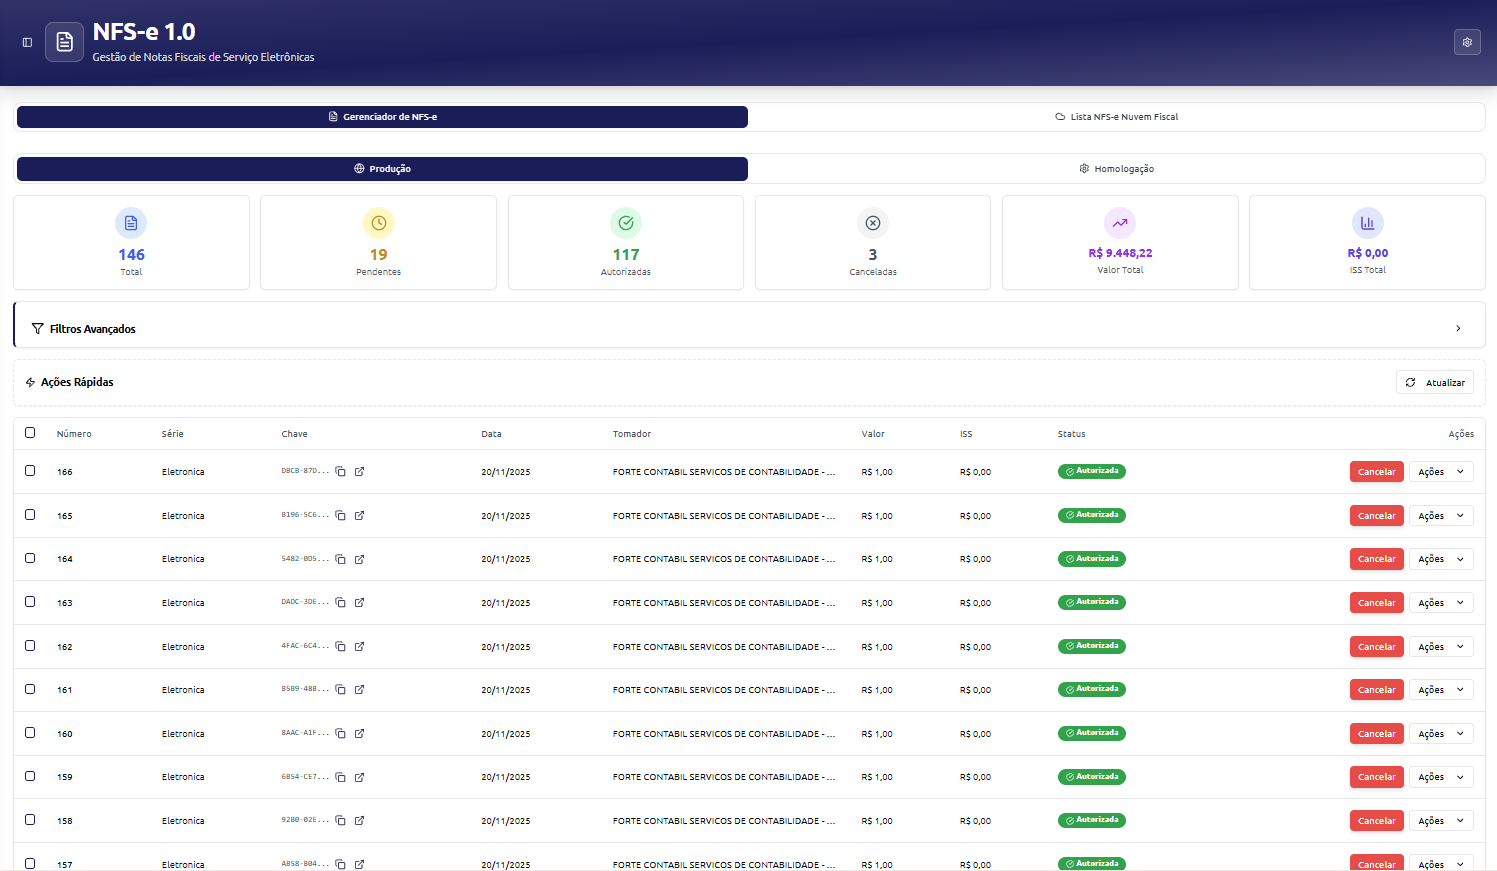
Task: Select the Homologação environment tab
Action: pos(1116,169)
